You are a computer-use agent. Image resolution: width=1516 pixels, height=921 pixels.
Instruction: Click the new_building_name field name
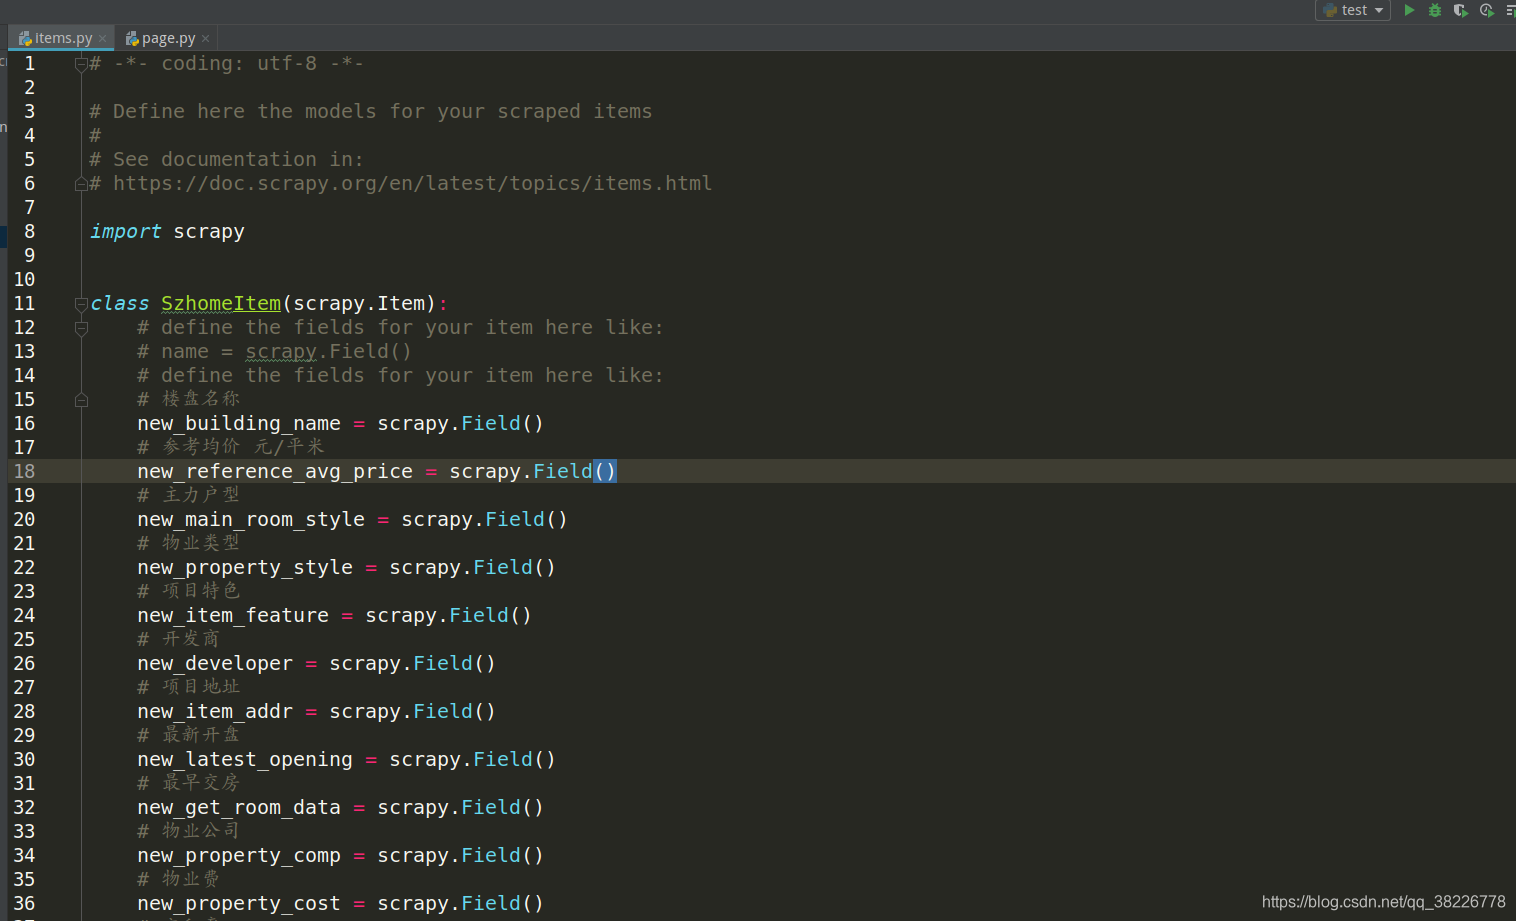point(239,423)
